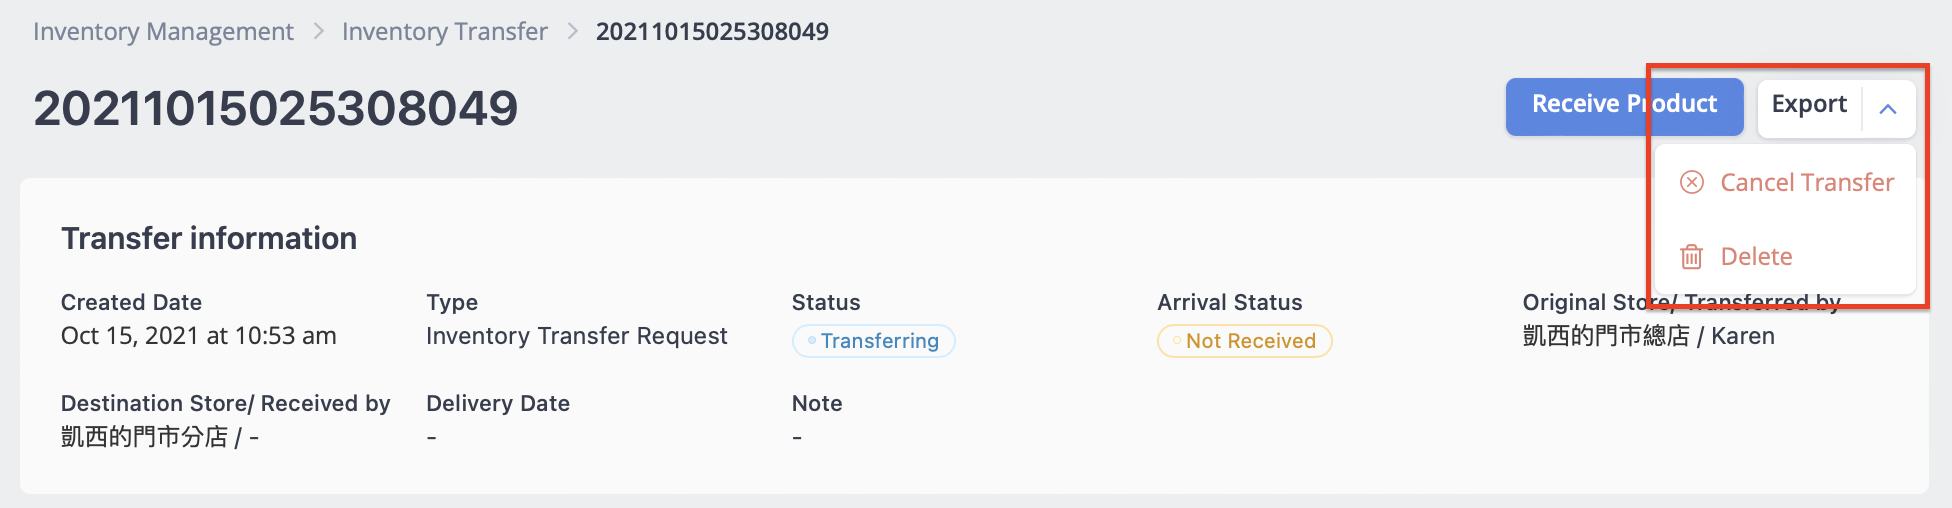This screenshot has height=508, width=1952.
Task: Click breadcrumb transfer number 2021101502530​8049
Action: pyautogui.click(x=712, y=32)
